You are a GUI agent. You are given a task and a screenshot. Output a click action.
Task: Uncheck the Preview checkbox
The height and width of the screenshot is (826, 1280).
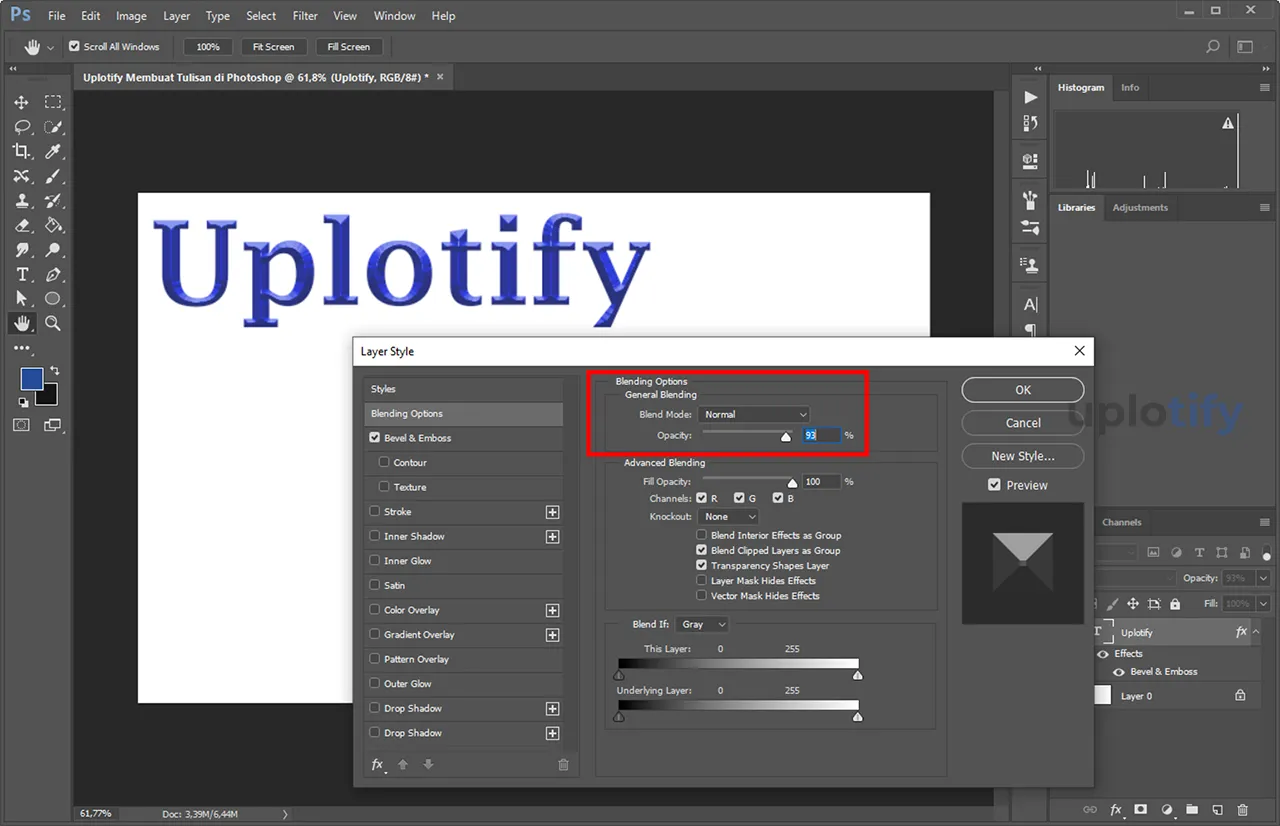click(x=994, y=485)
